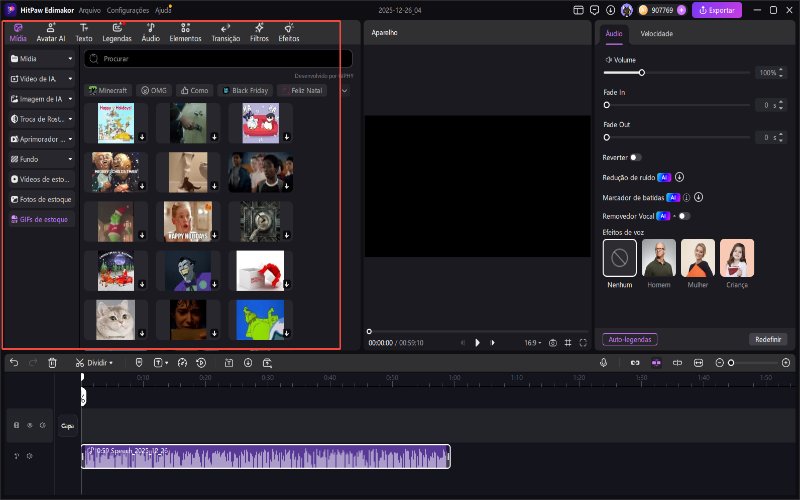Mute the audio track speaker
800x500 pixels.
point(30,456)
